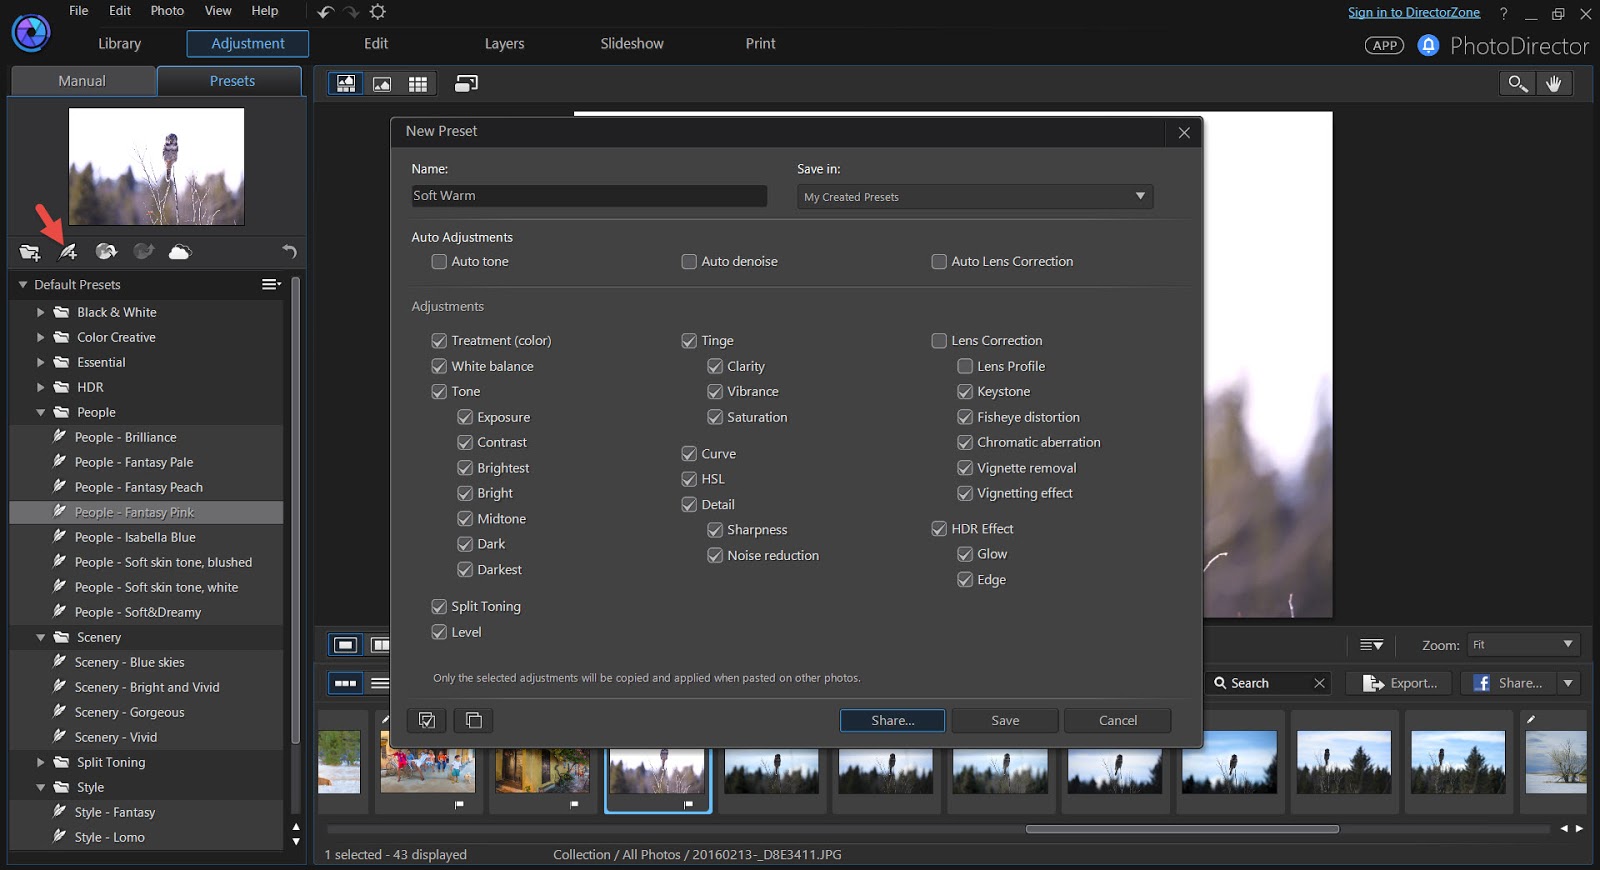Open the viewer sort options icon
Image resolution: width=1600 pixels, height=870 pixels.
1371,645
